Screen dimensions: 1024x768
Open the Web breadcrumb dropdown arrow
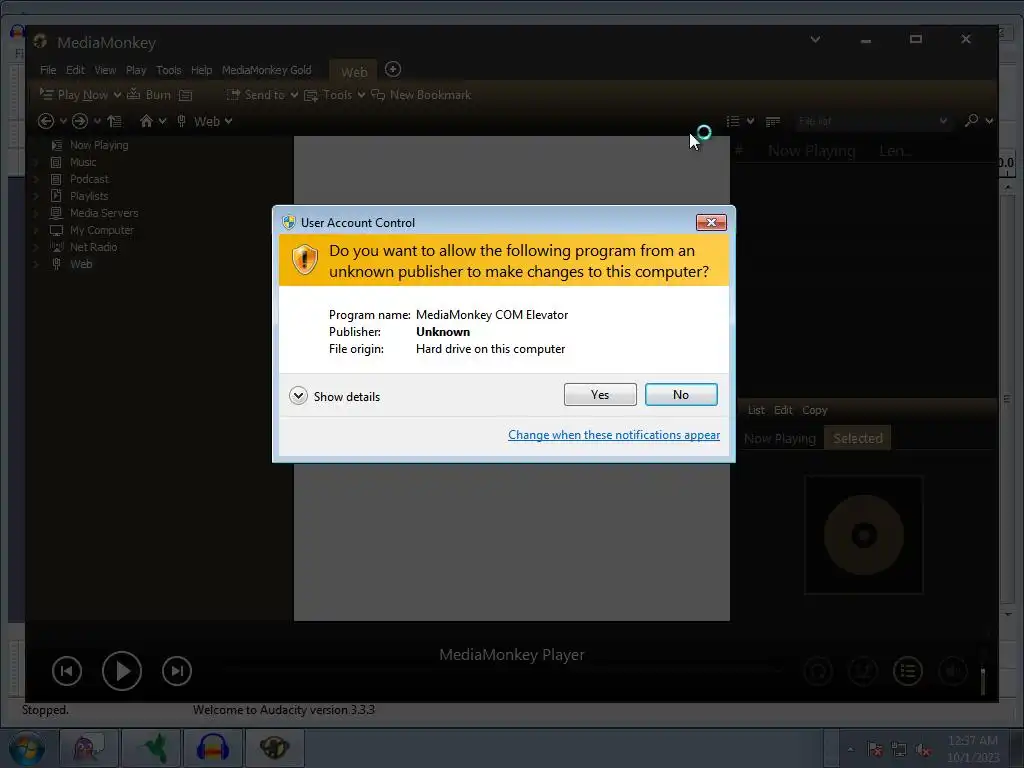[229, 121]
